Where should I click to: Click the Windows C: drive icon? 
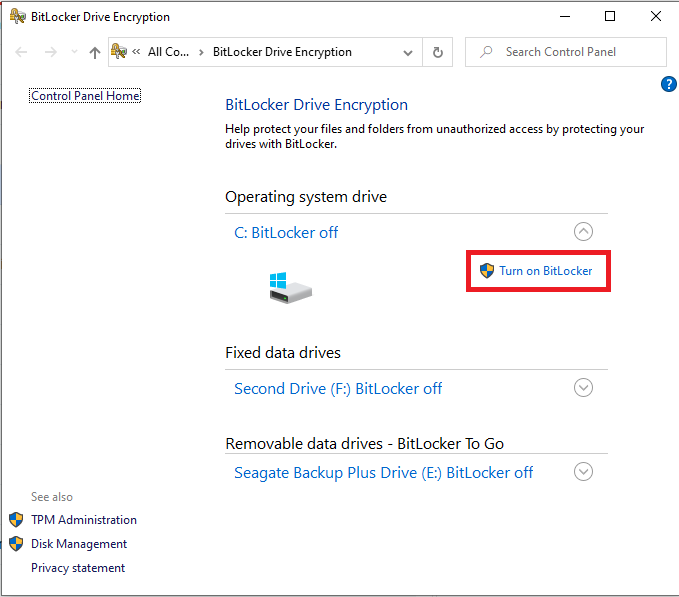click(290, 288)
